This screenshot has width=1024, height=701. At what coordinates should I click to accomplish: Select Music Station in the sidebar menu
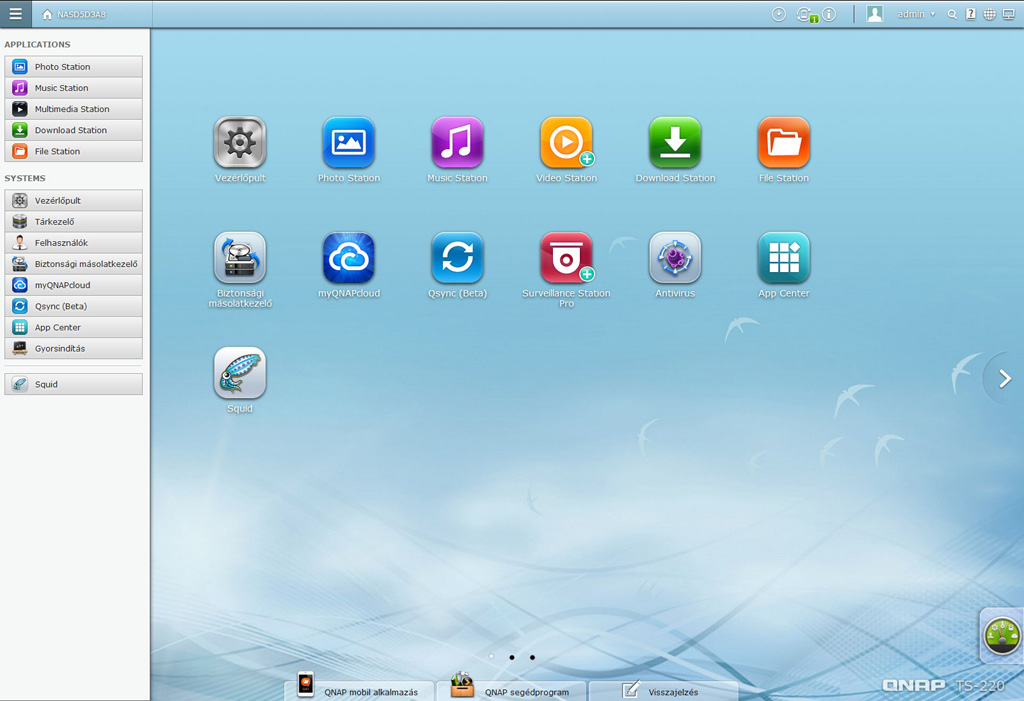tap(73, 88)
